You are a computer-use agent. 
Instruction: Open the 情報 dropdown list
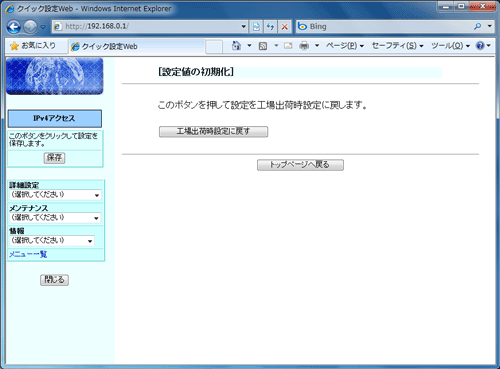(52, 241)
